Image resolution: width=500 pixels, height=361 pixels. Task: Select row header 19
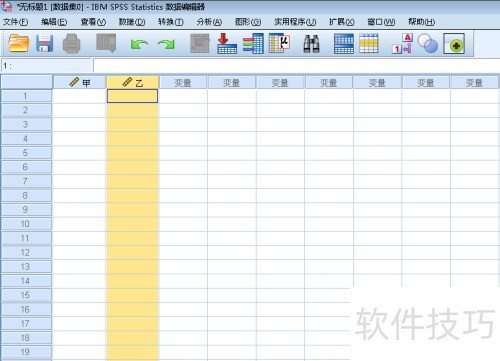click(x=26, y=352)
